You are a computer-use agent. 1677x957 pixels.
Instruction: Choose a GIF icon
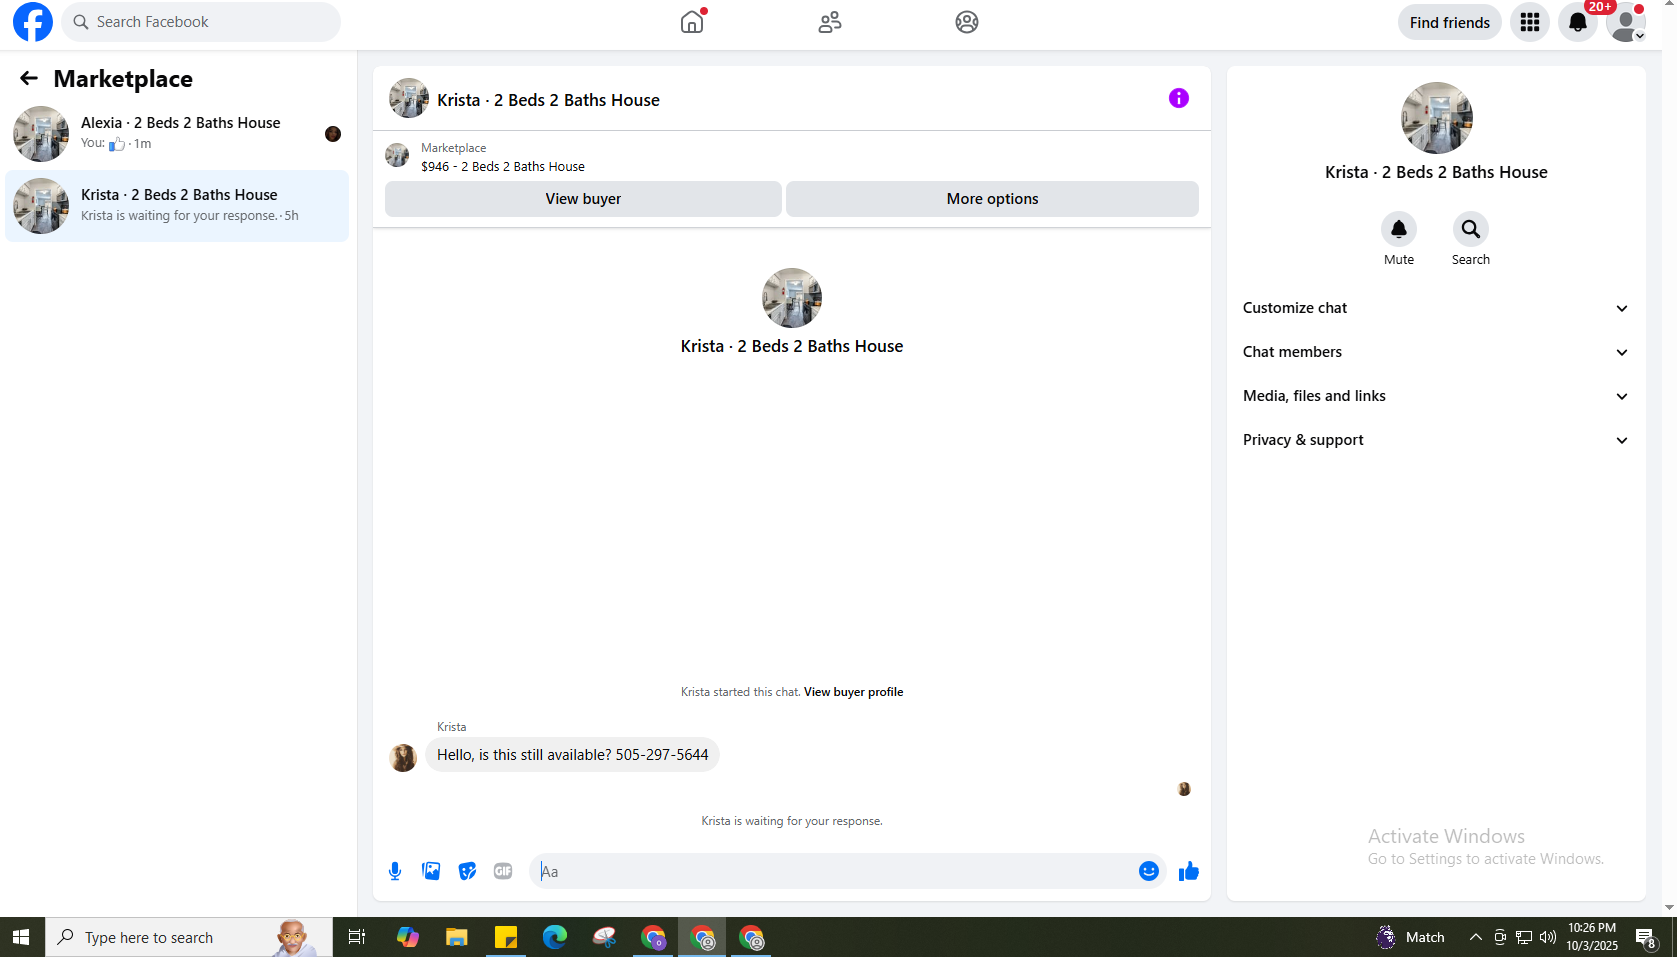pos(503,871)
